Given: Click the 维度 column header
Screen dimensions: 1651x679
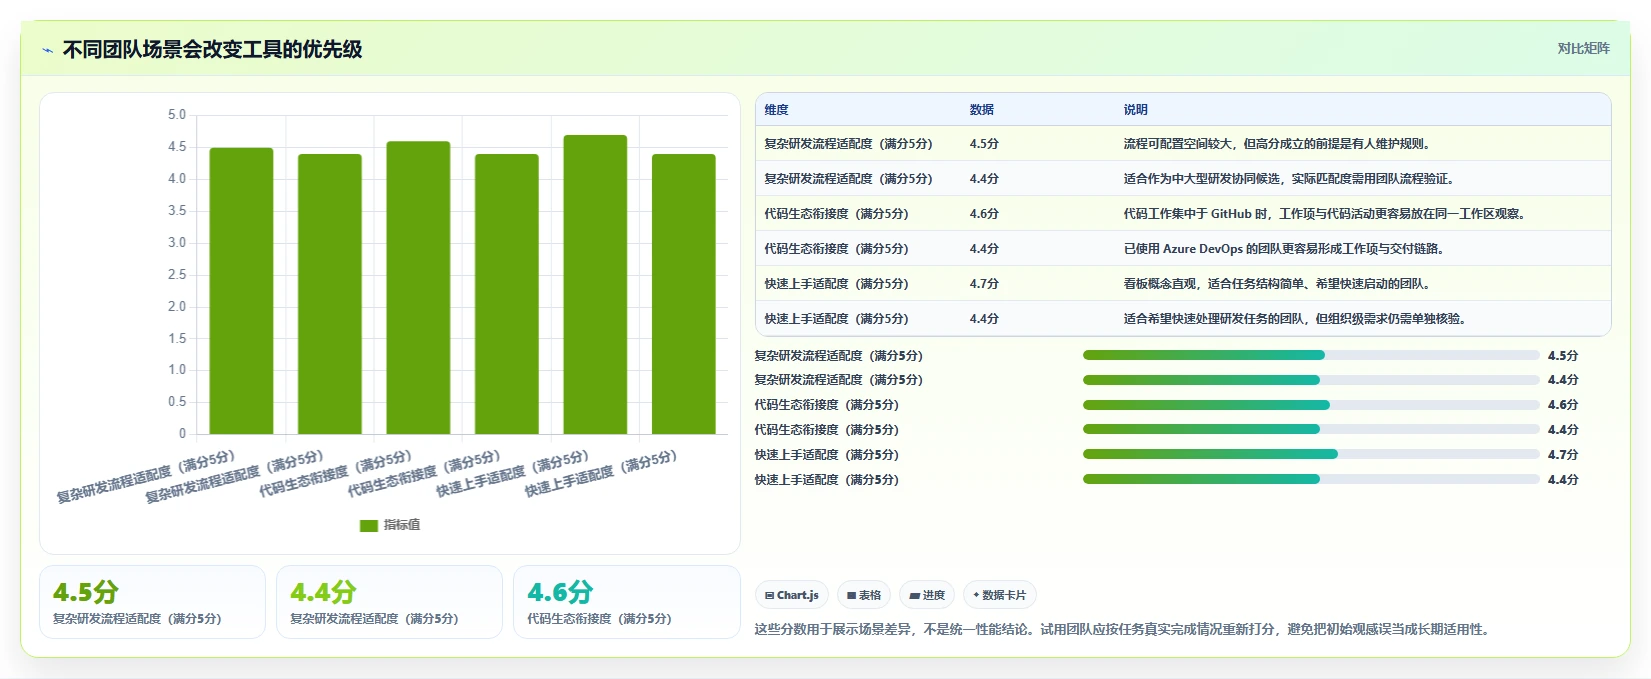Looking at the screenshot, I should [777, 110].
